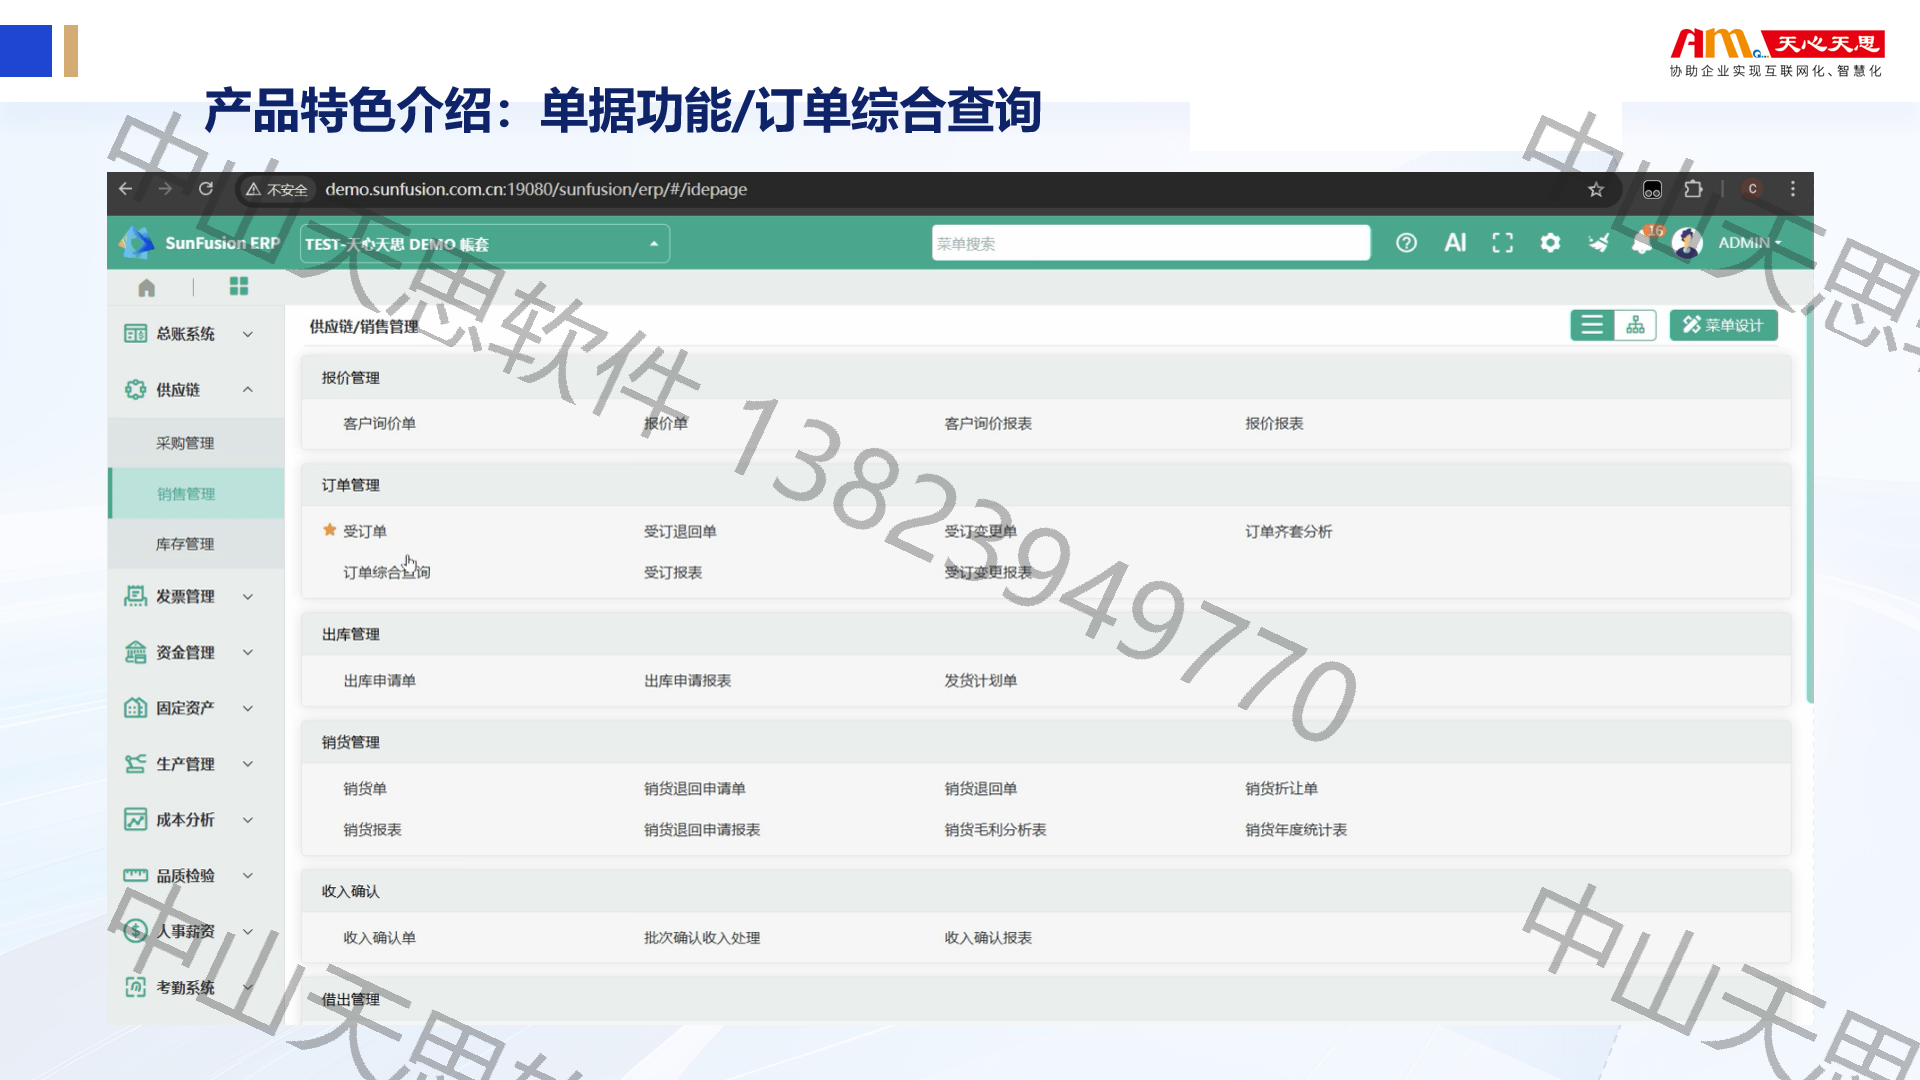
Task: Reload the page with the refresh icon
Action: pyautogui.click(x=206, y=189)
